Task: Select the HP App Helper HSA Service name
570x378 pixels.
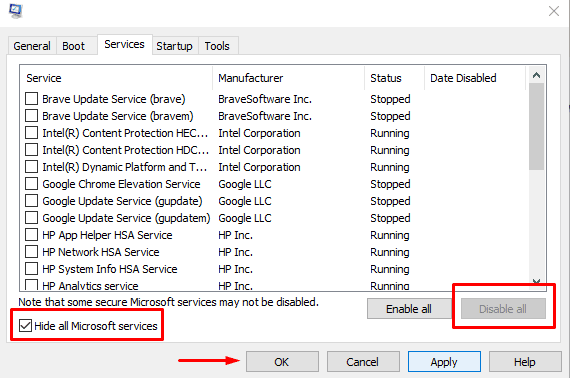Action: coord(107,235)
